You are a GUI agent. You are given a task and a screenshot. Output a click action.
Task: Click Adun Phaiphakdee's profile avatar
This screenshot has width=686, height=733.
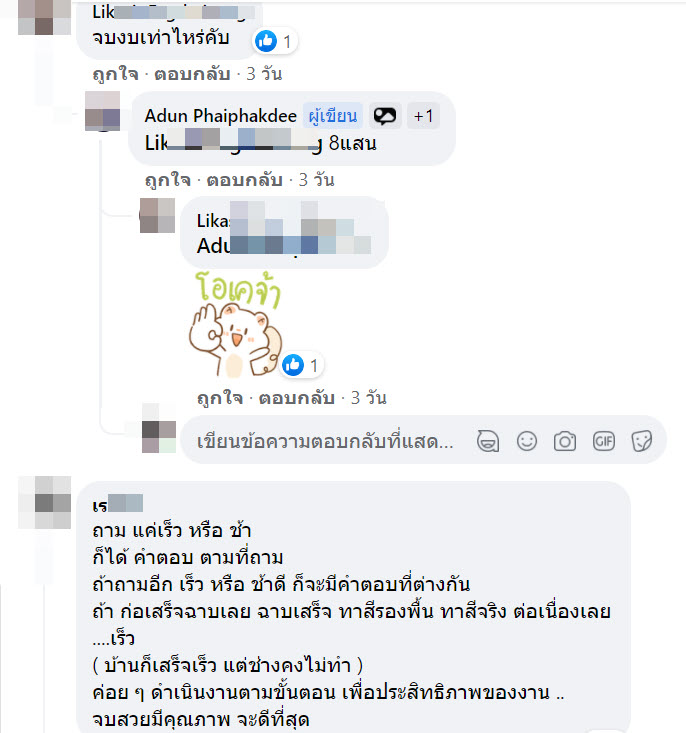[x=102, y=111]
